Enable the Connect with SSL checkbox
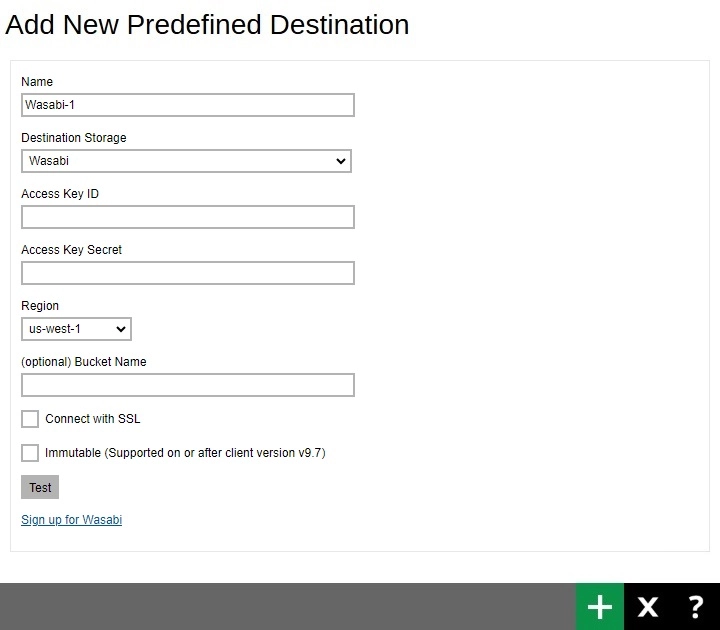 pos(30,419)
